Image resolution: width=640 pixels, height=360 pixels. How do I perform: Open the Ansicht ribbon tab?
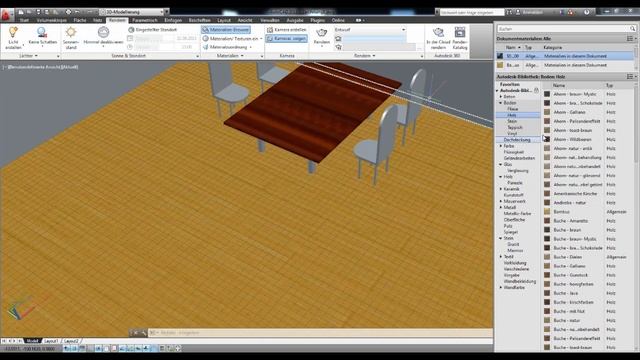245,20
